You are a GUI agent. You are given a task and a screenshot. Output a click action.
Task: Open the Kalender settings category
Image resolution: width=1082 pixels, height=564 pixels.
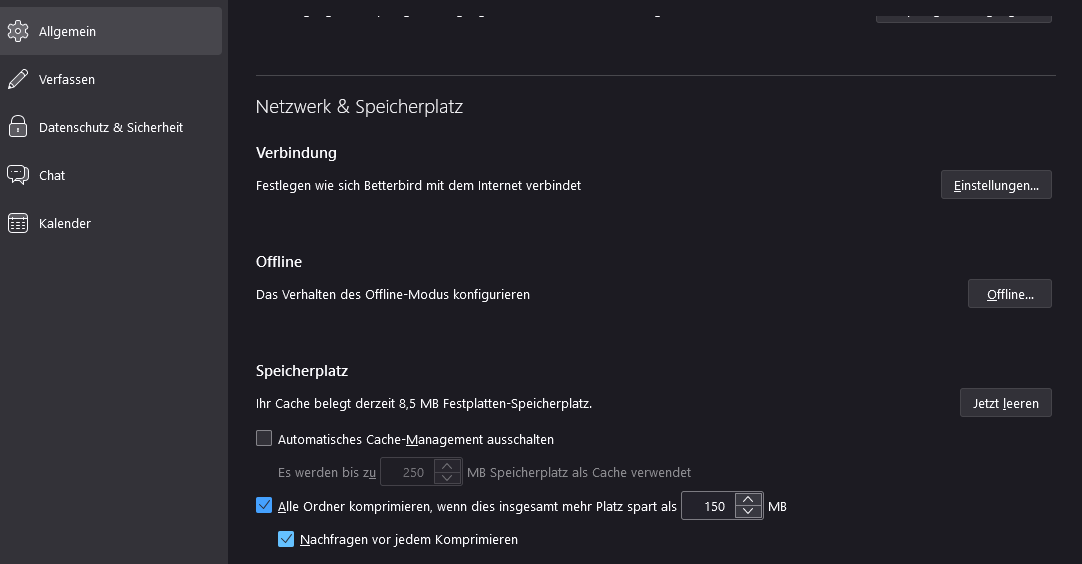(x=65, y=223)
